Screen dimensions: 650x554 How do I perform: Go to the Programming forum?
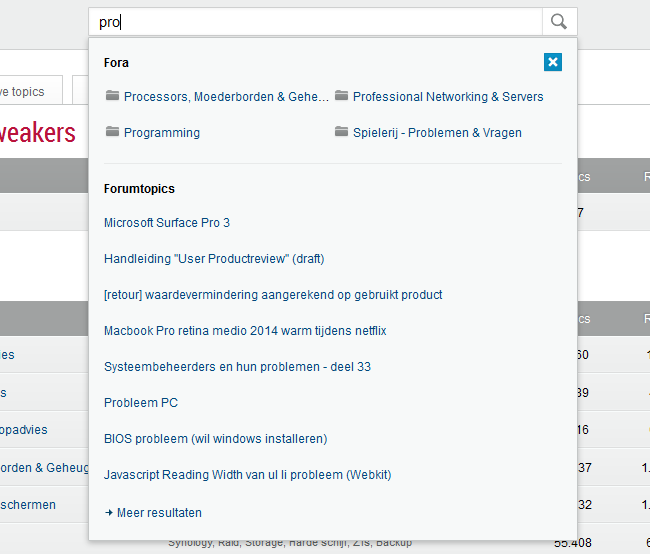pyautogui.click(x=162, y=133)
